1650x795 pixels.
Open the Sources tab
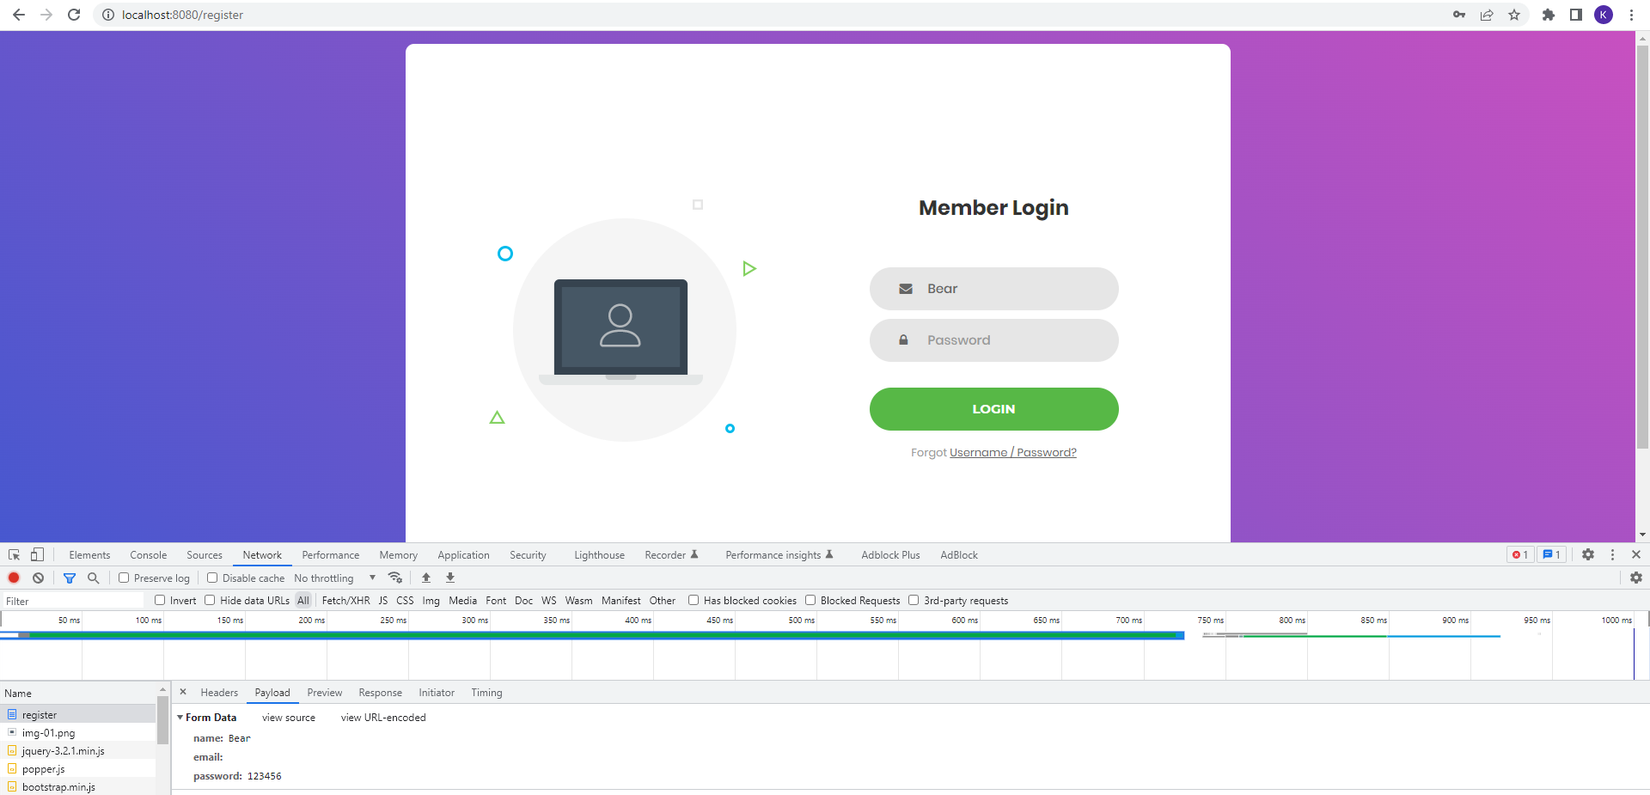[204, 555]
